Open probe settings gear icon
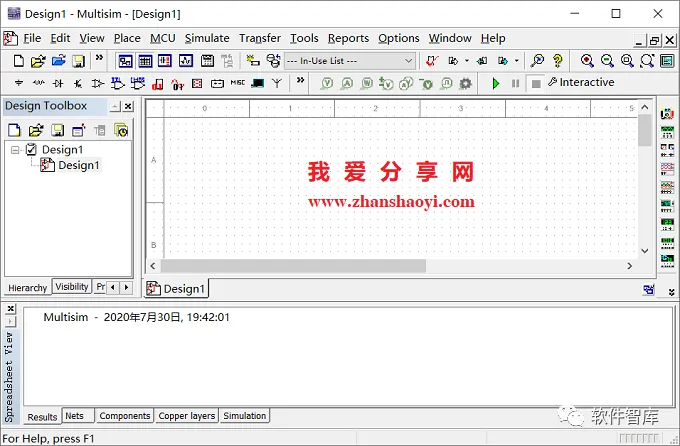 [465, 83]
